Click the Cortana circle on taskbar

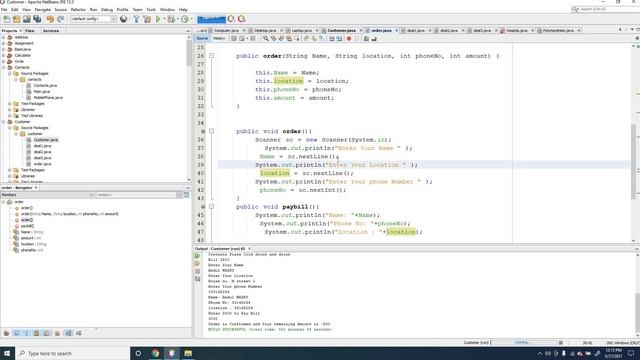(138, 353)
